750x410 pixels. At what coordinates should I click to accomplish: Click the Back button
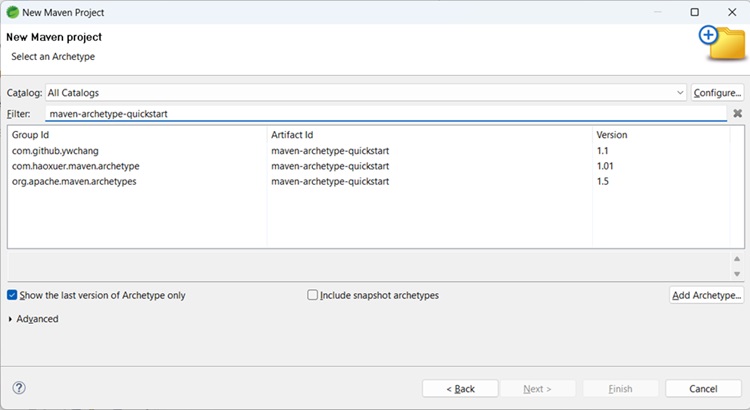coord(460,388)
